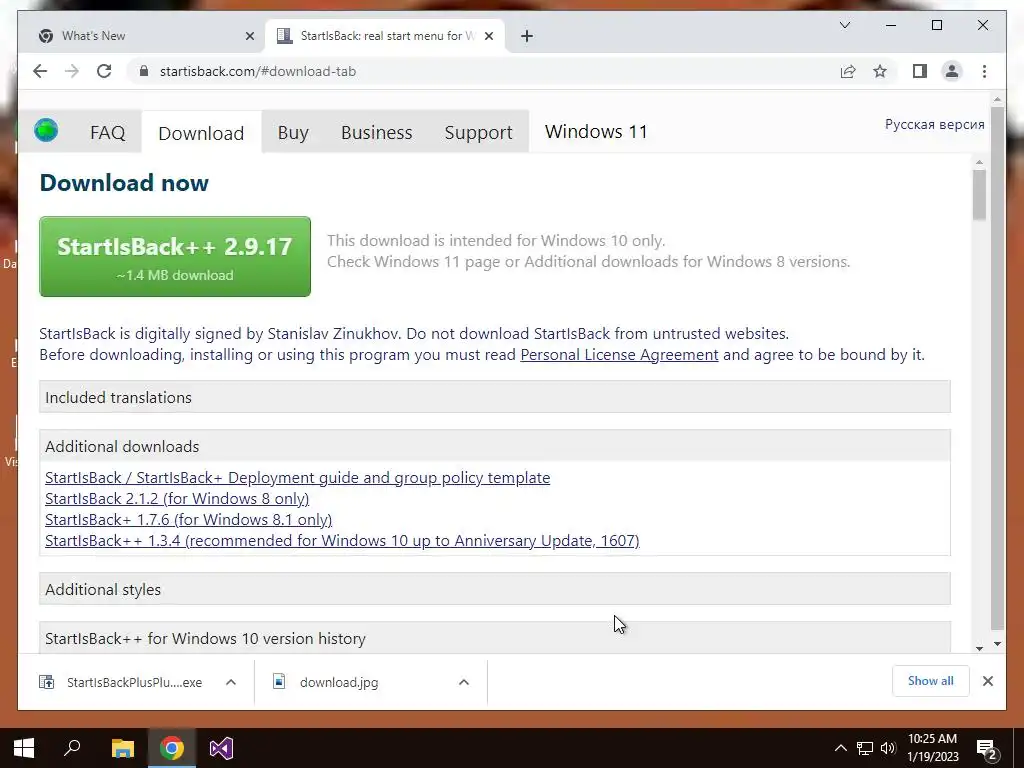Viewport: 1024px width, 768px height.
Task: Download StartIsBack 2.1.2 for Windows 8
Action: 176,498
